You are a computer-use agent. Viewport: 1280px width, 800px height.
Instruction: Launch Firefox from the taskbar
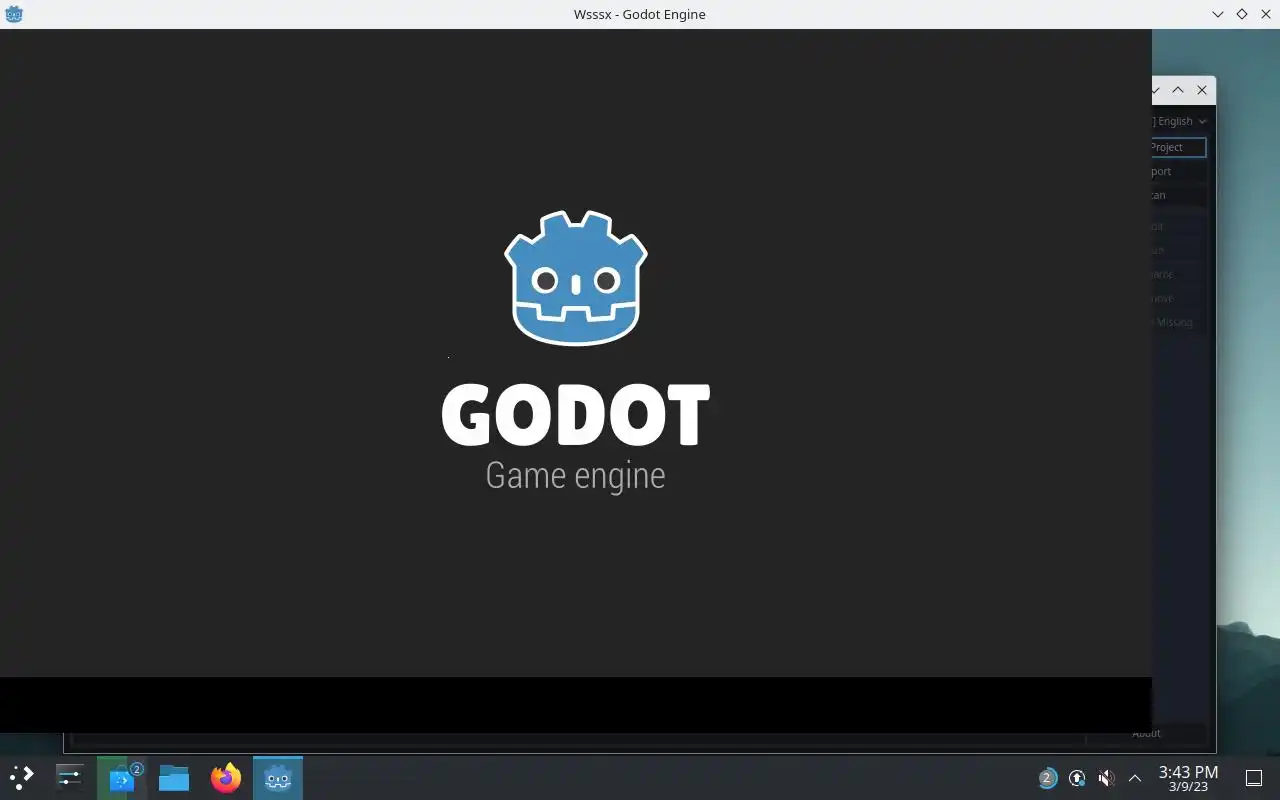click(226, 777)
